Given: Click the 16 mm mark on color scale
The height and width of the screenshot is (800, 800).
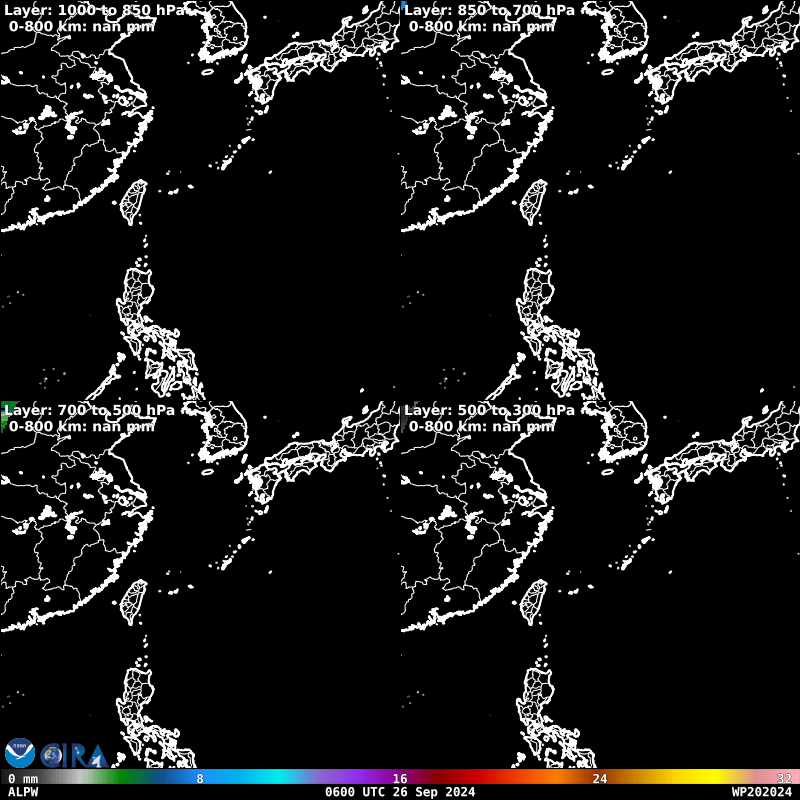Looking at the screenshot, I should (400, 778).
